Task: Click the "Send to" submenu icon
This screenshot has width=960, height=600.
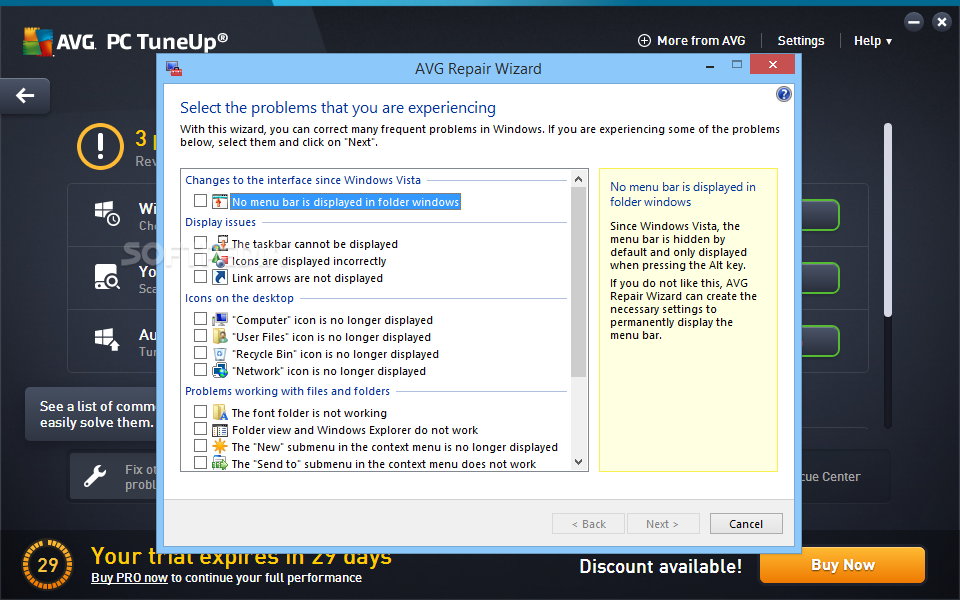Action: click(x=220, y=463)
